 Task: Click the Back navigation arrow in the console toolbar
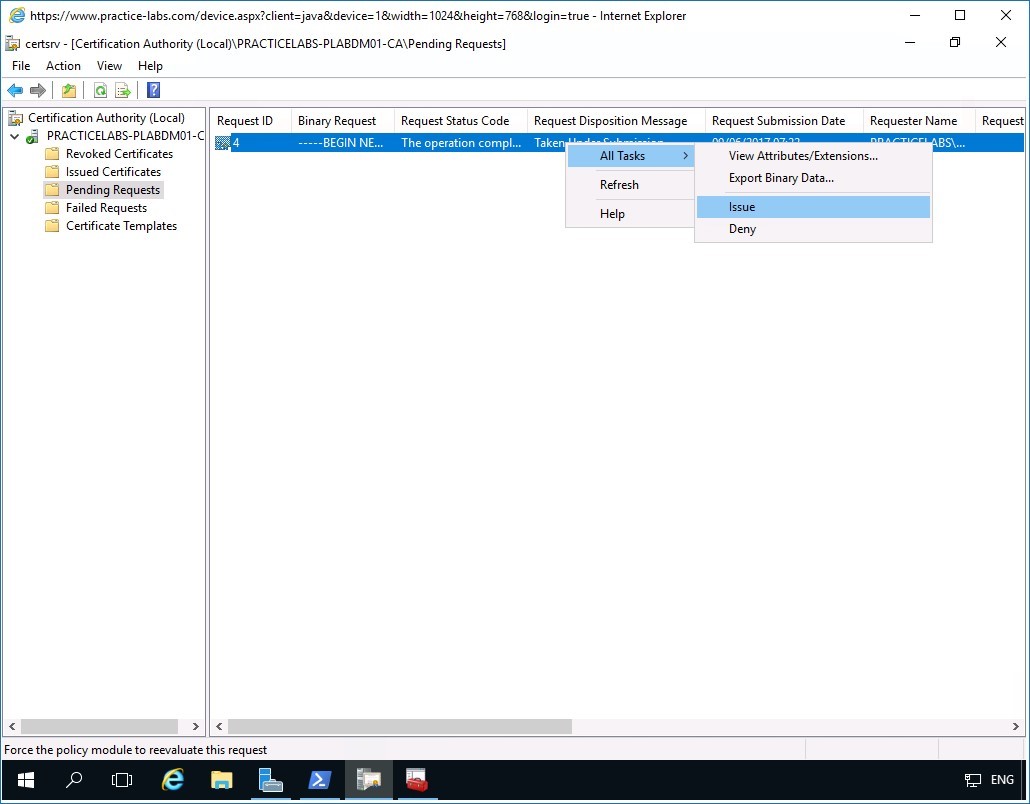pyautogui.click(x=15, y=90)
